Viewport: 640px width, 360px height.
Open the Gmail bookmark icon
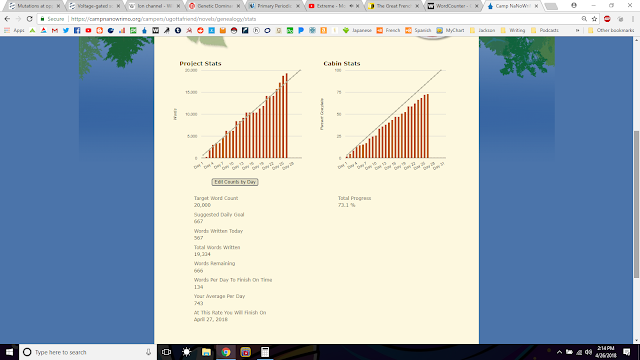(55, 31)
